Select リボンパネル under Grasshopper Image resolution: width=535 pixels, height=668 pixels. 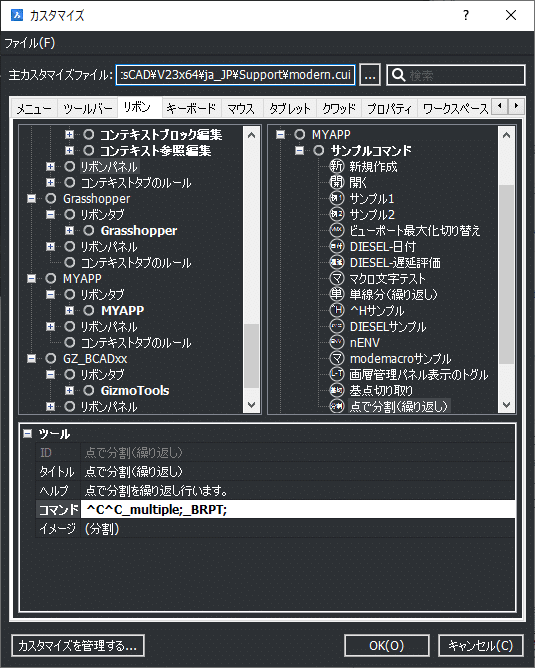click(109, 247)
